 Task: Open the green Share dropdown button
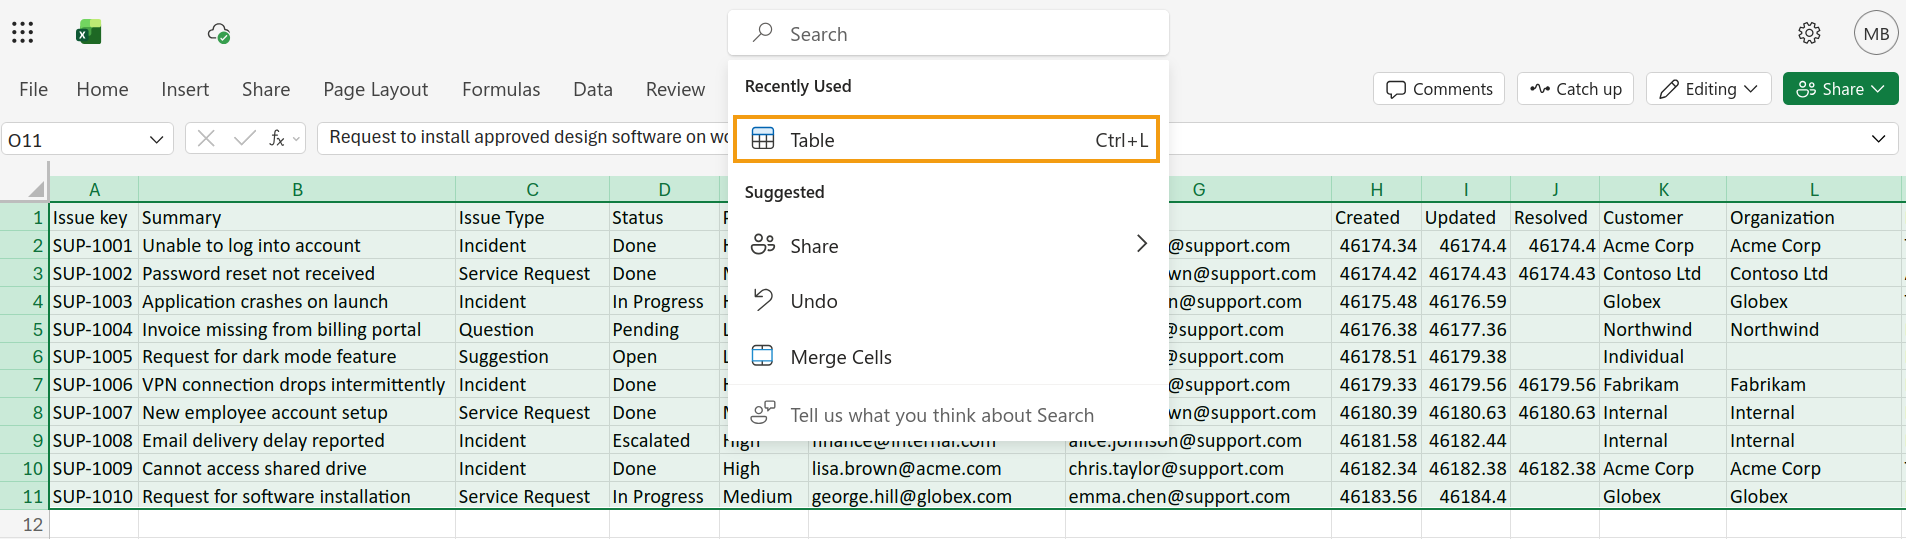1840,89
